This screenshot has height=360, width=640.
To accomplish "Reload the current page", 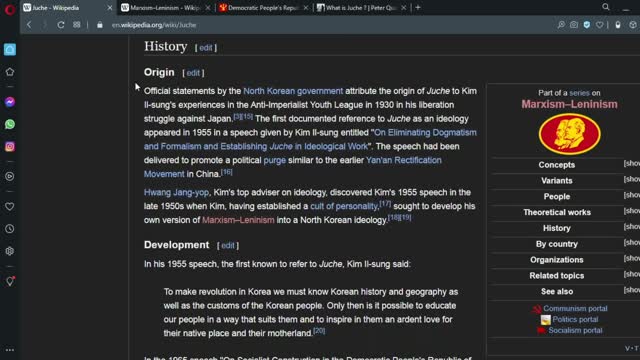I will coord(60,25).
